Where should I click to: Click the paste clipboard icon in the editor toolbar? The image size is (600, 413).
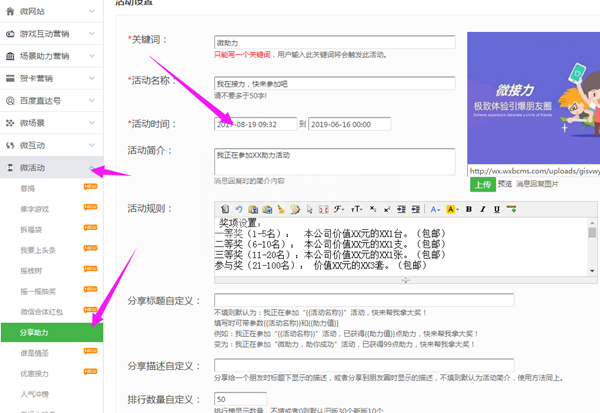pos(253,209)
